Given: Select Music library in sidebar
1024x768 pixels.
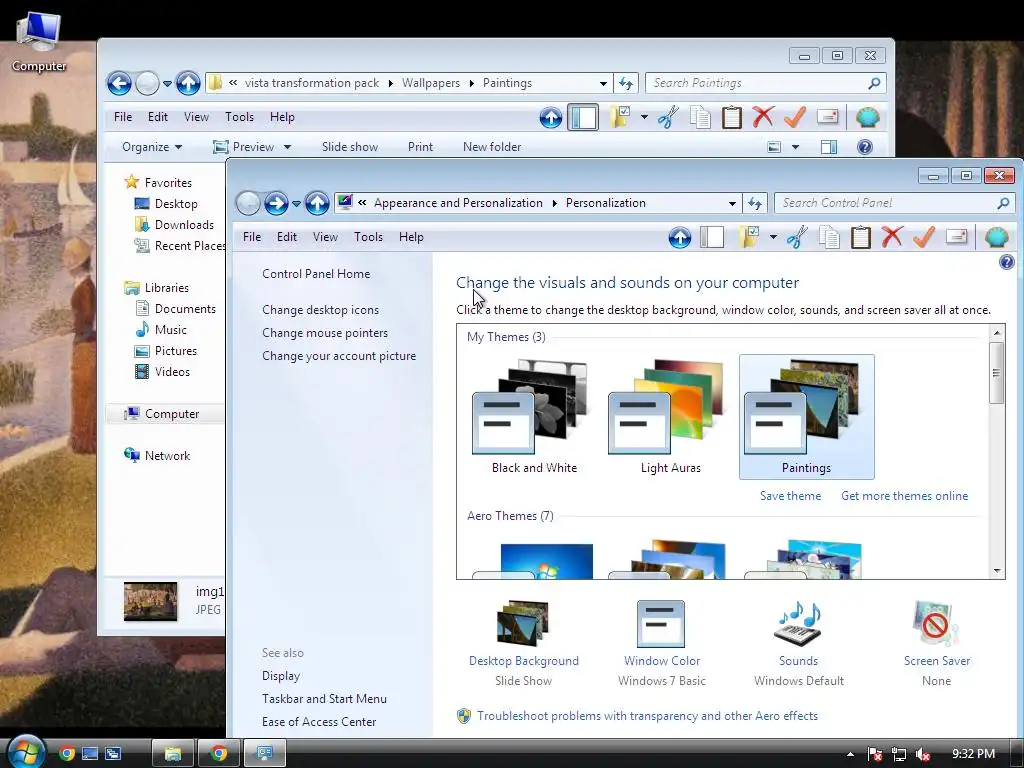Looking at the screenshot, I should pos(161,330).
